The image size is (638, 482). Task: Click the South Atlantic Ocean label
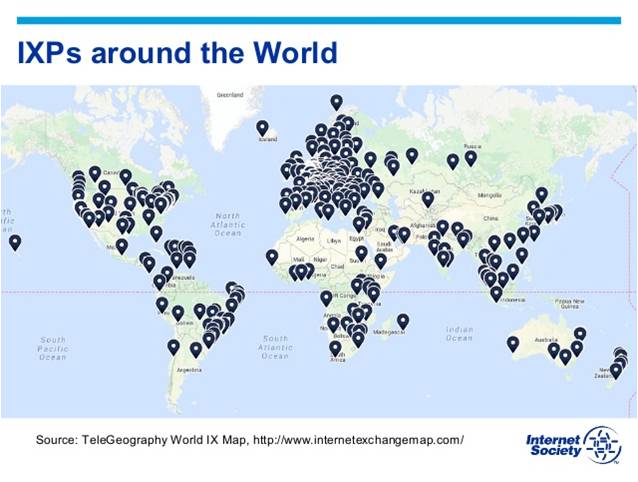pyautogui.click(x=275, y=348)
